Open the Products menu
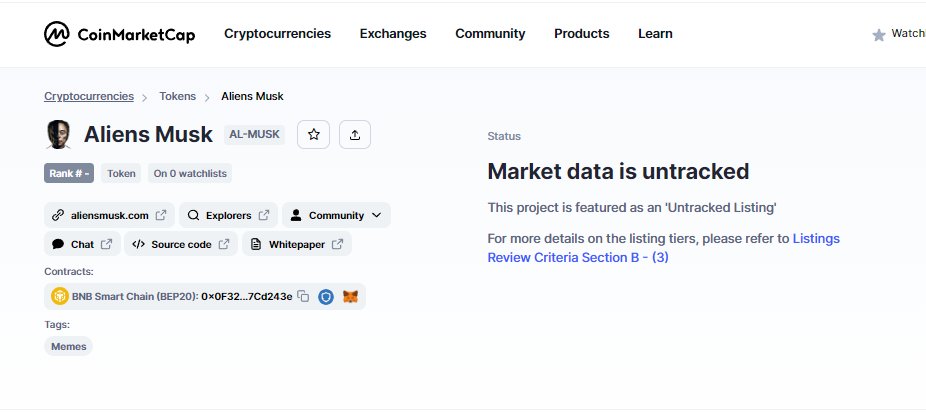 tap(582, 34)
